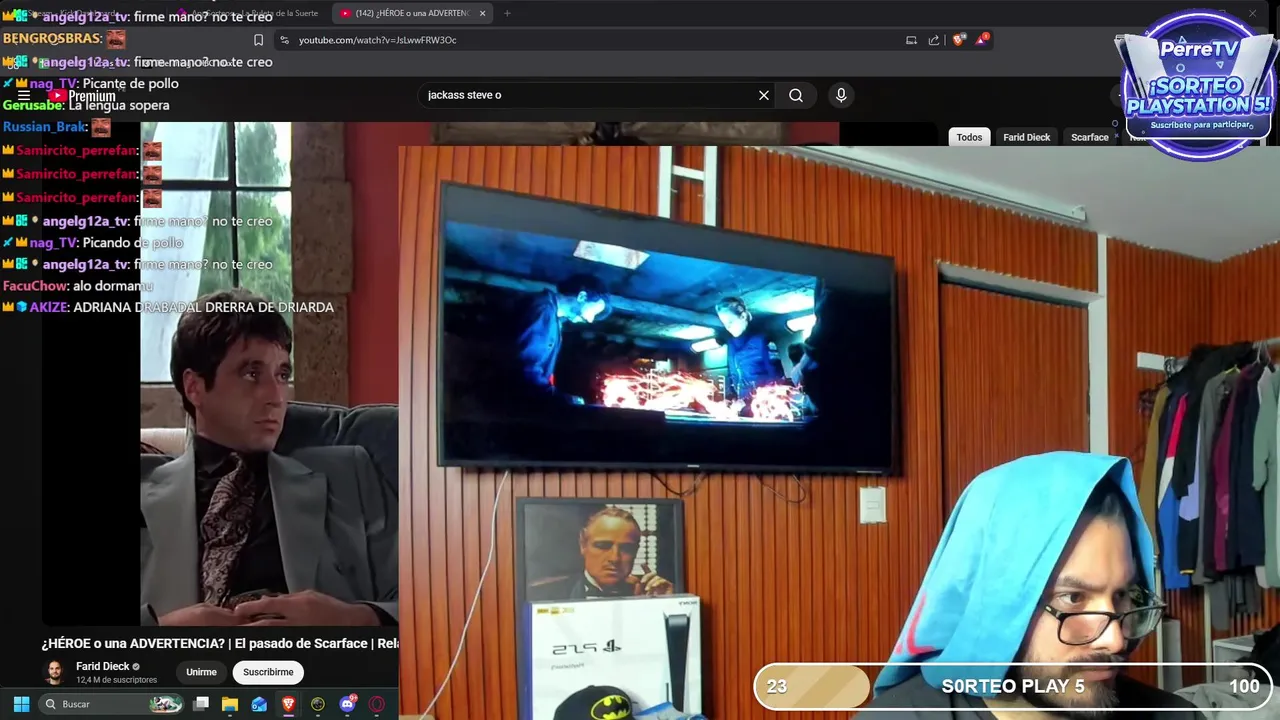The image size is (1280, 720).
Task: Click the Brave browser taskbar icon
Action: pyautogui.click(x=288, y=704)
